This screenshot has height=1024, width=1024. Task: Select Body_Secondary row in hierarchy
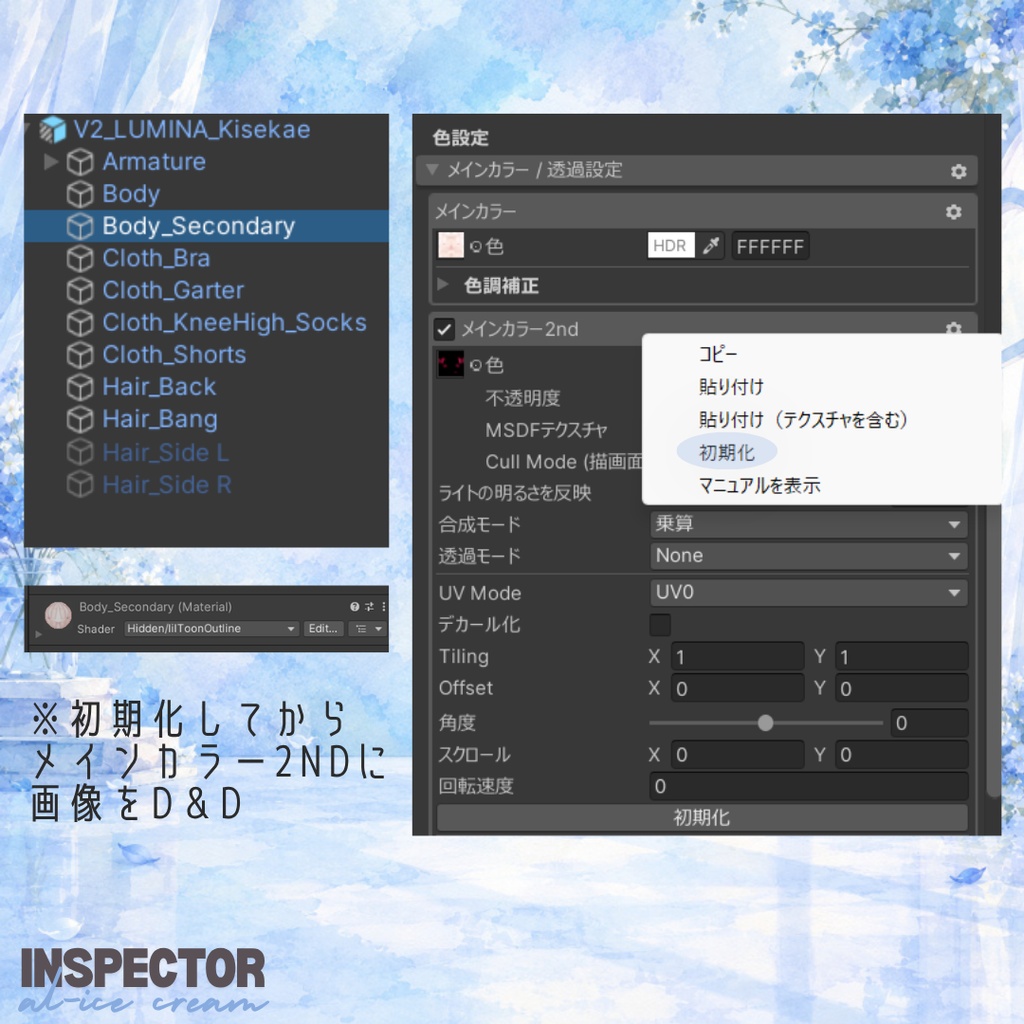pyautogui.click(x=206, y=226)
